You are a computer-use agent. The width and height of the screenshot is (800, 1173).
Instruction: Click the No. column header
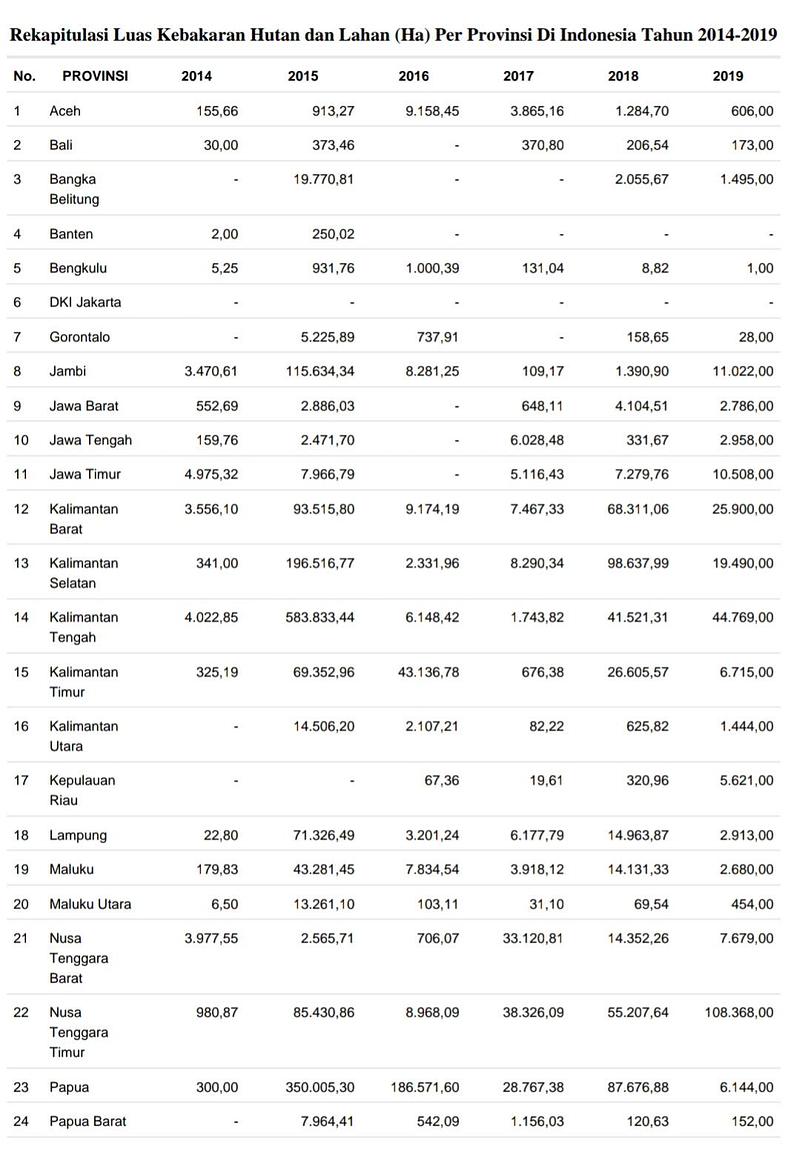point(25,76)
